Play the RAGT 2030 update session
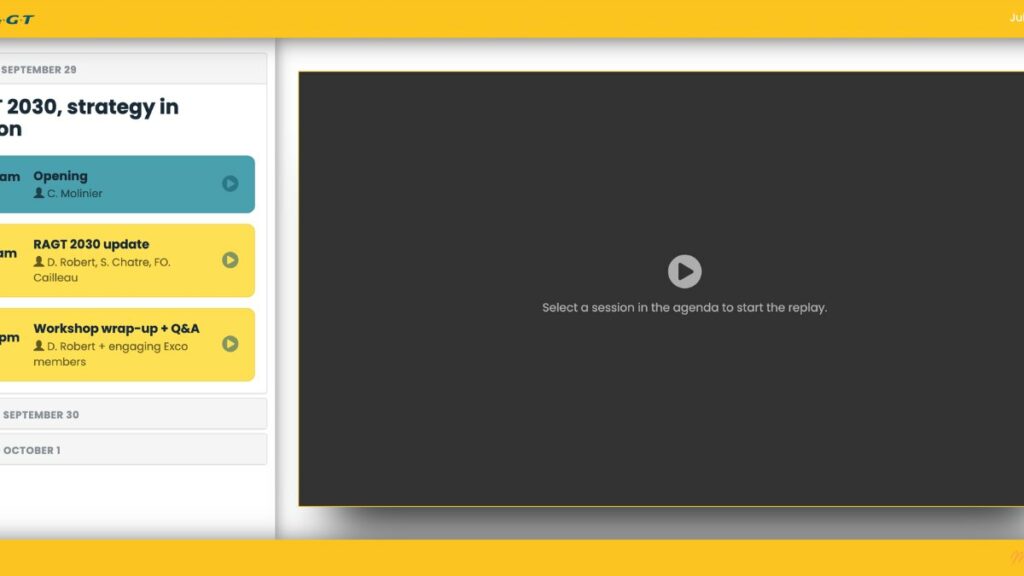The width and height of the screenshot is (1024, 576). (x=230, y=260)
